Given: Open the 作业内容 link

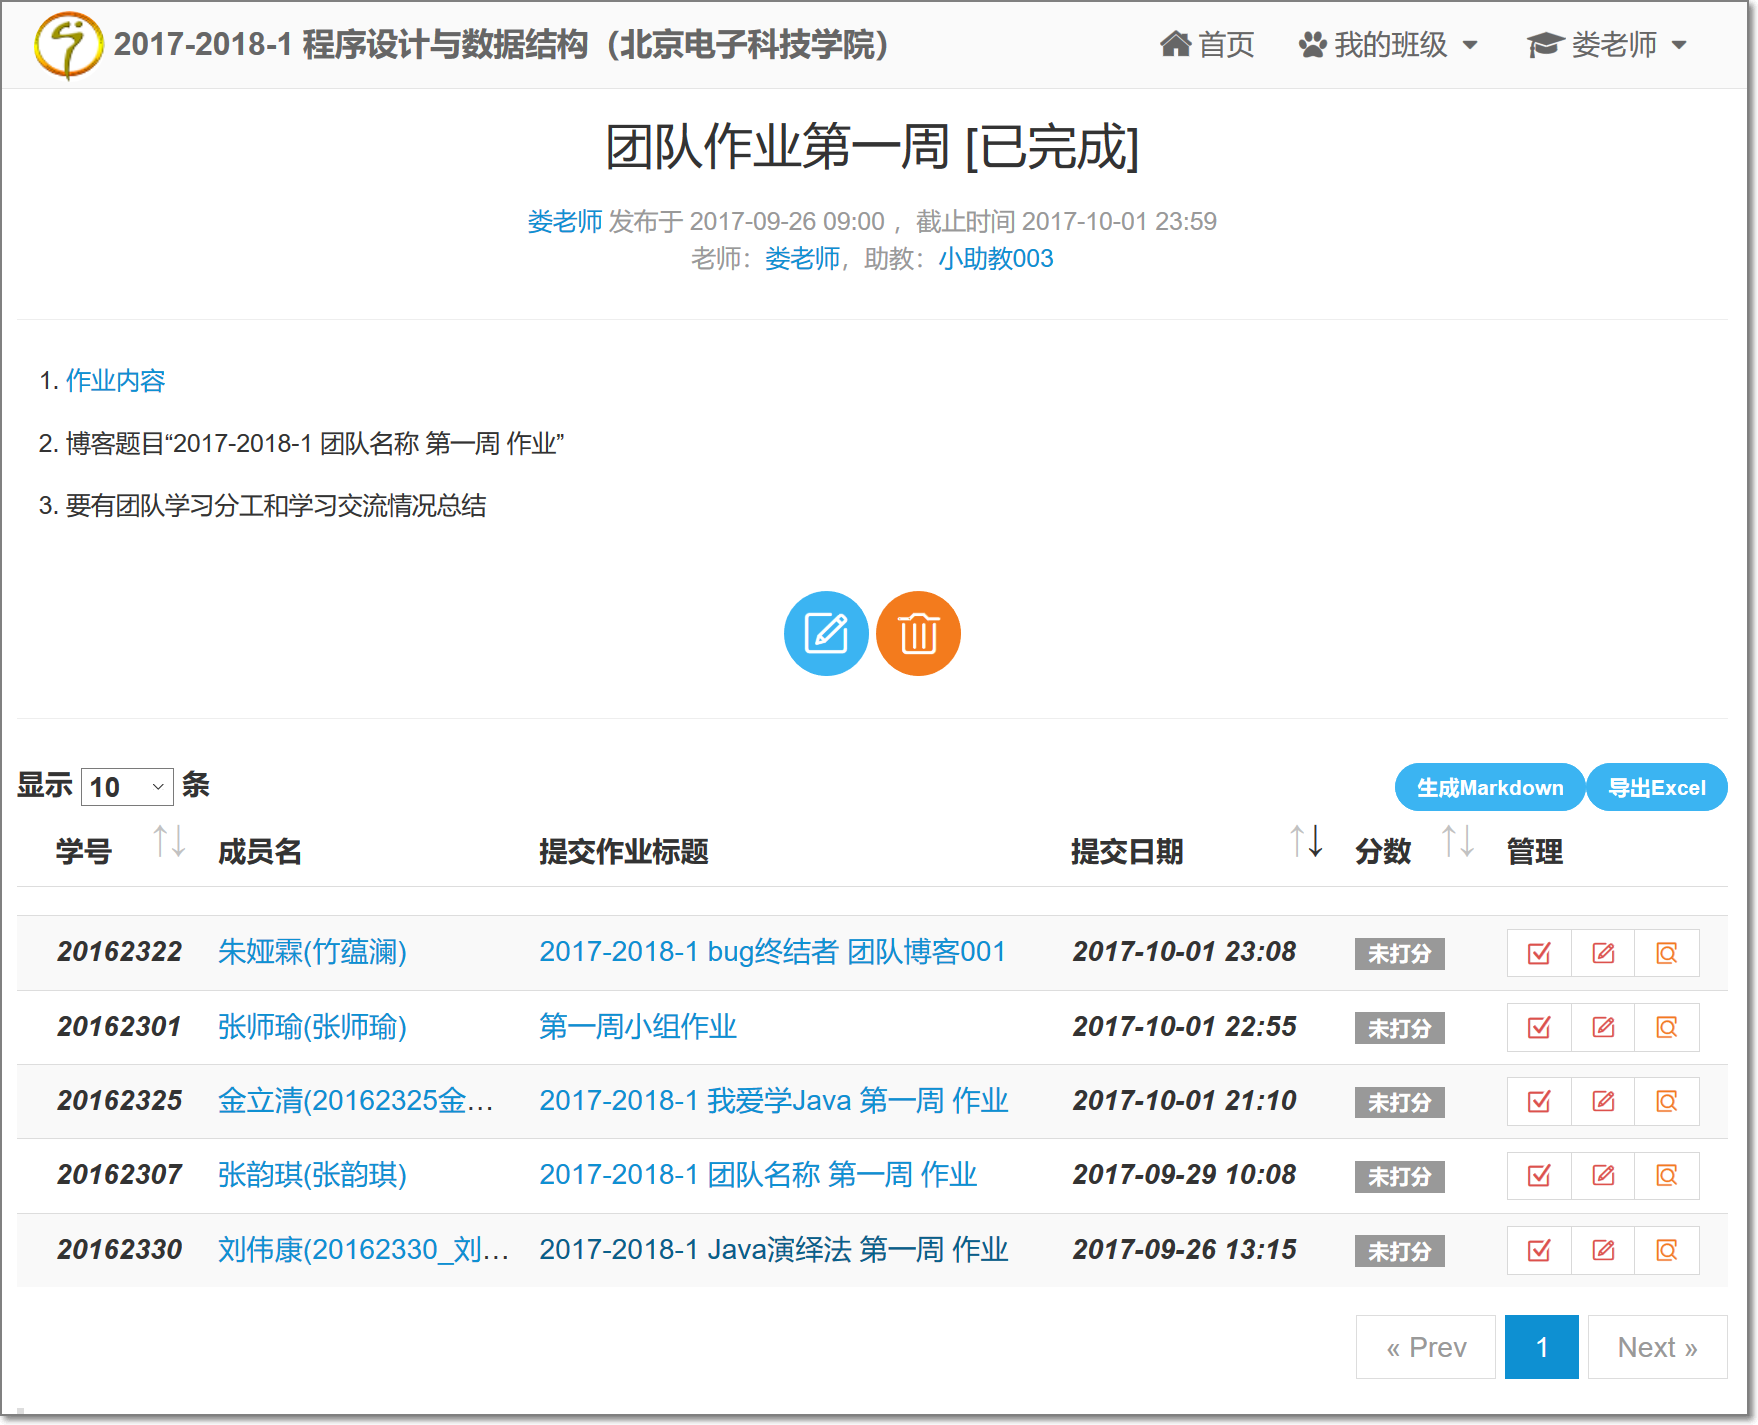Looking at the screenshot, I should tap(115, 381).
